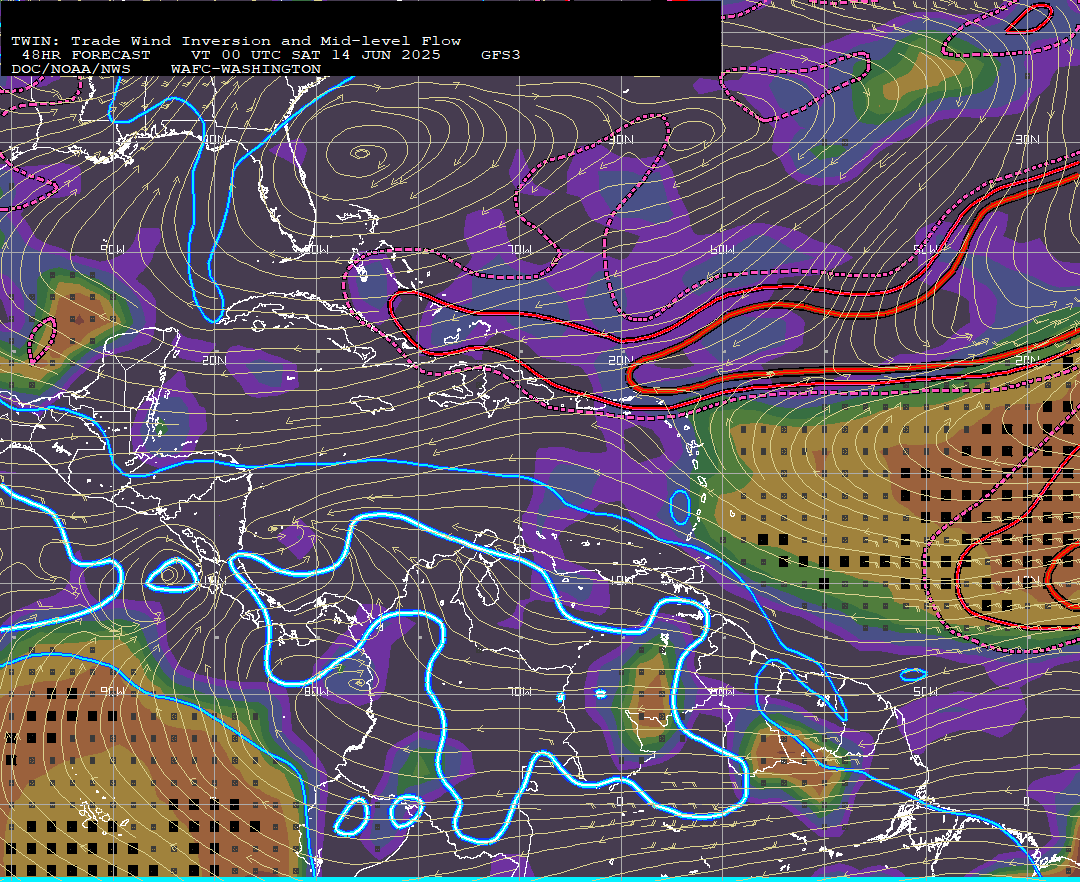The width and height of the screenshot is (1080, 882).
Task: Click the "DOC/NOAA/NWS" source text
Action: click(71, 70)
